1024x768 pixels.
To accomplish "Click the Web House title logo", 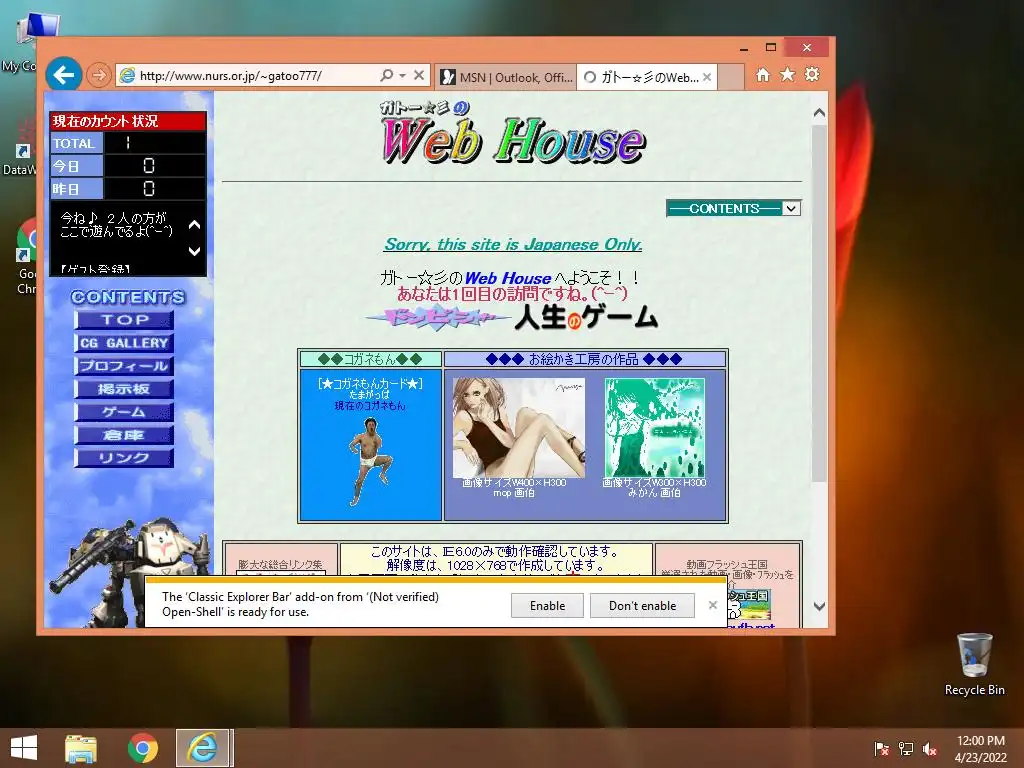I will (513, 133).
